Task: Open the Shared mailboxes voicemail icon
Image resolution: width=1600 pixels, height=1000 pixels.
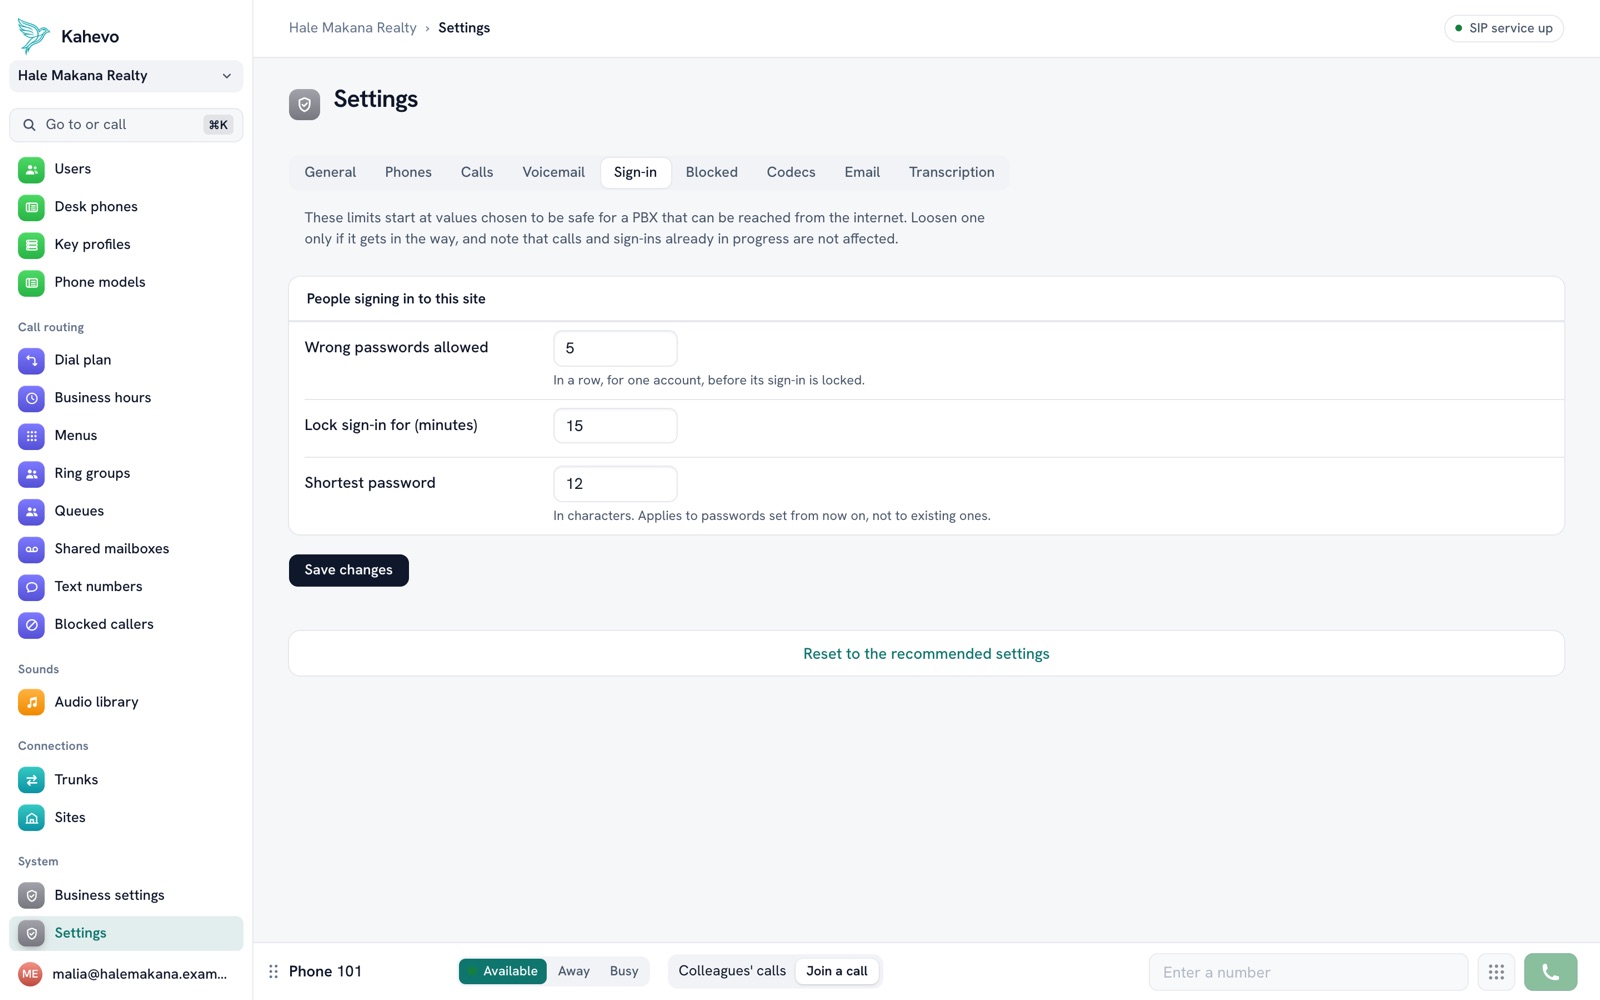Action: tap(31, 549)
